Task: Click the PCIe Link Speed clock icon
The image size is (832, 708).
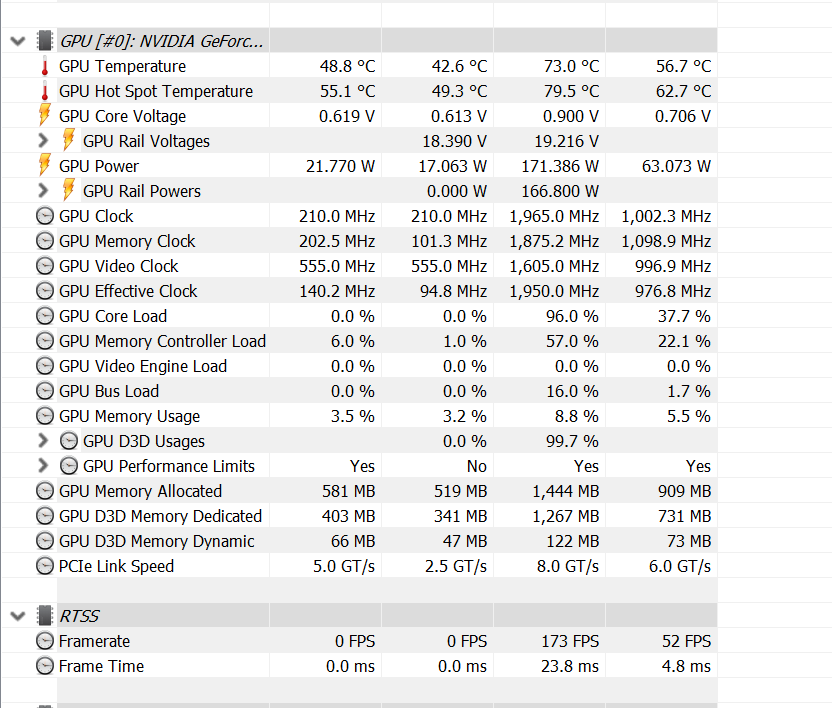Action: (x=45, y=566)
